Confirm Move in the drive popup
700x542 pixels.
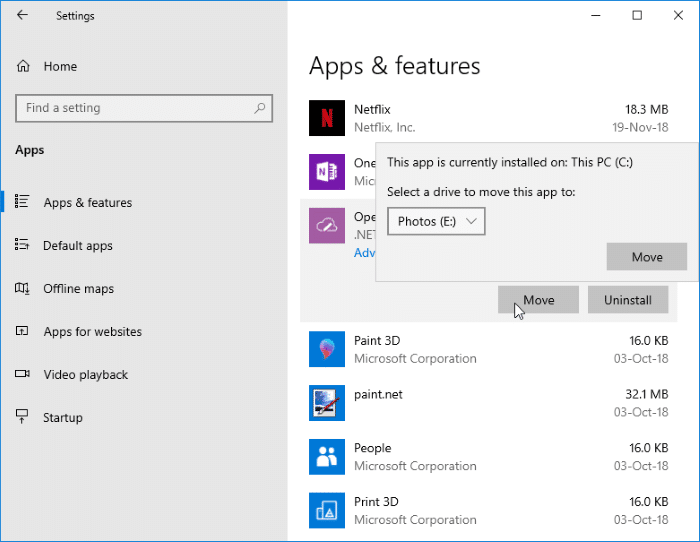click(646, 257)
